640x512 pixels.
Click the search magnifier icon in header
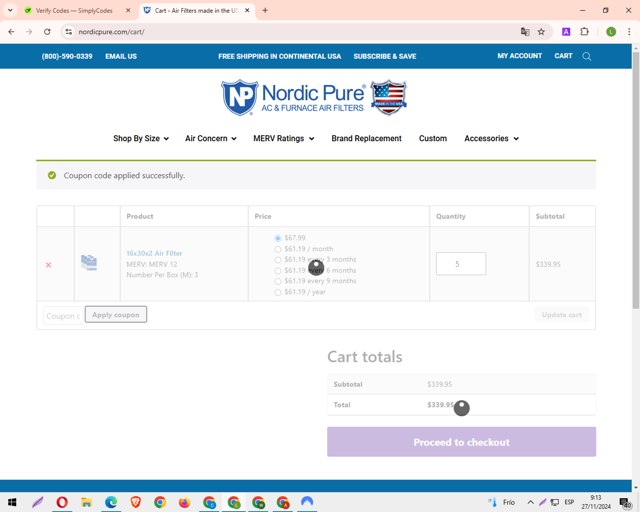pyautogui.click(x=587, y=56)
